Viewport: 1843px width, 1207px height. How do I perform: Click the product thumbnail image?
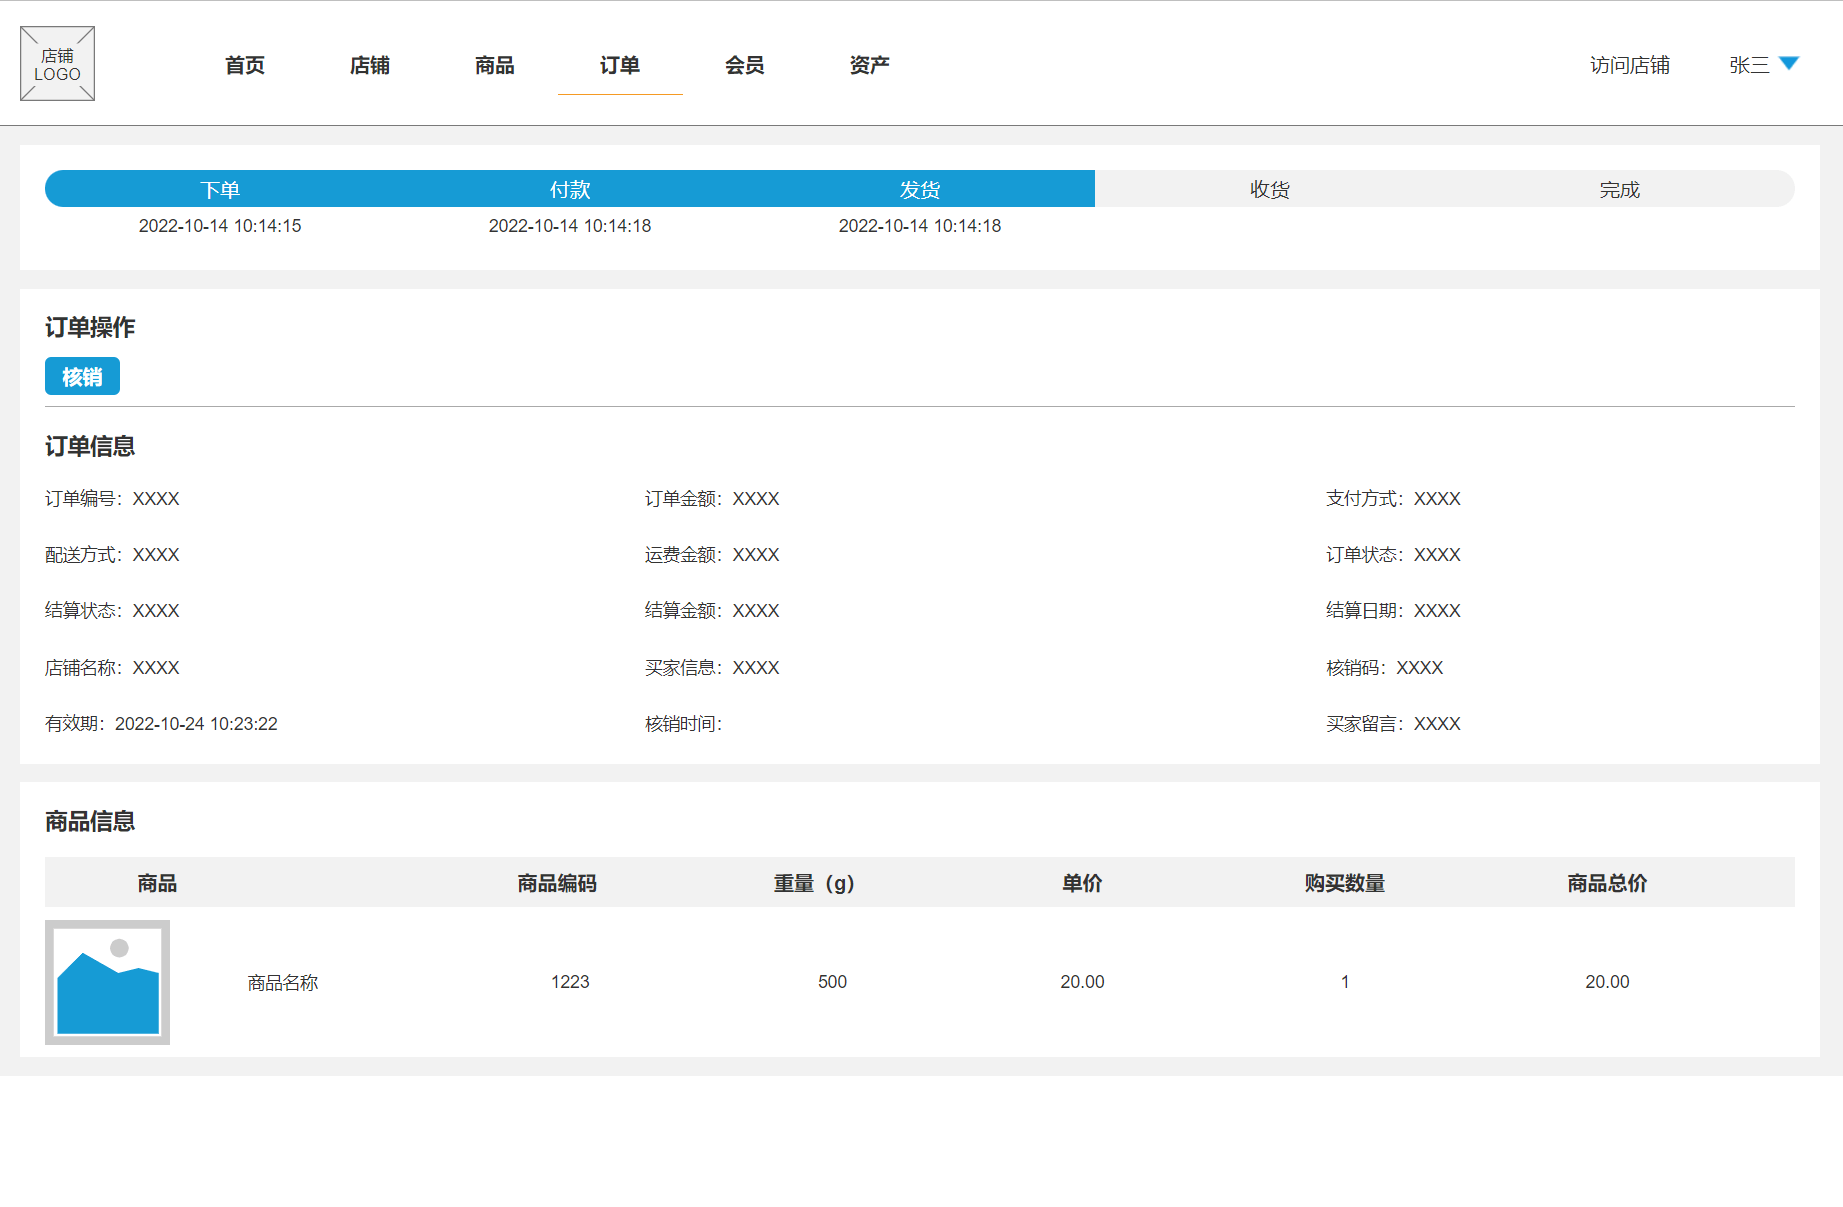click(107, 982)
